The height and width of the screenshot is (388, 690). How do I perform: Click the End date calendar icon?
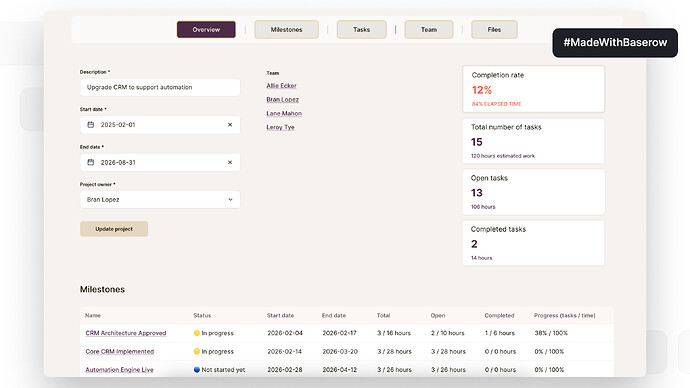[91, 162]
